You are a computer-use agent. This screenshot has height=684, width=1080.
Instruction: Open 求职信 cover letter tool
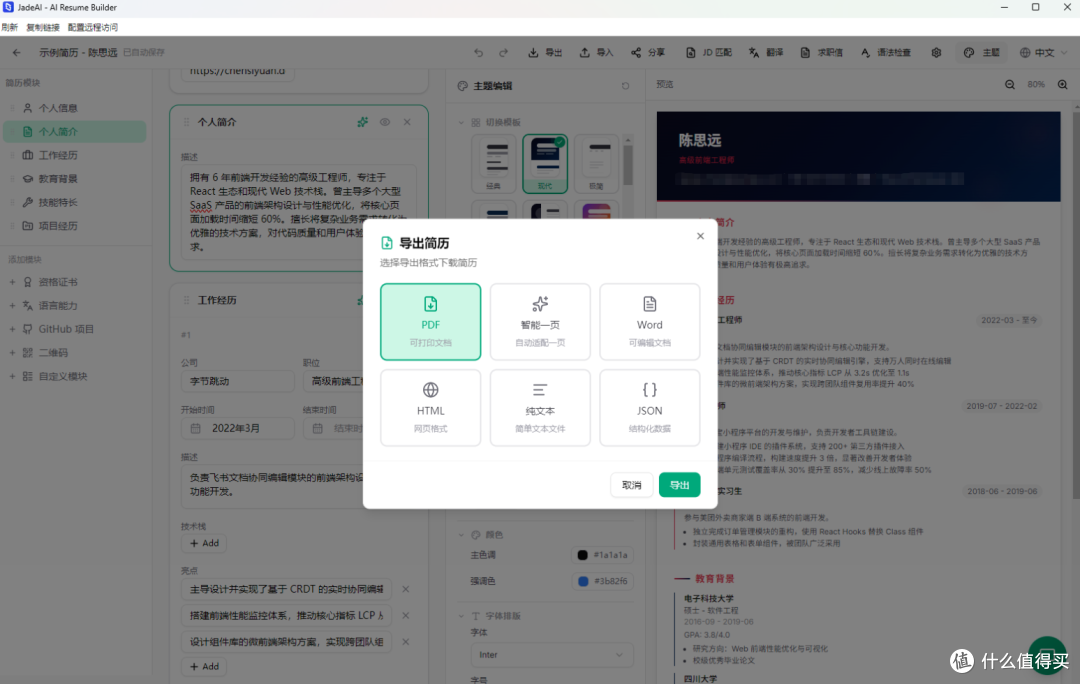(822, 52)
